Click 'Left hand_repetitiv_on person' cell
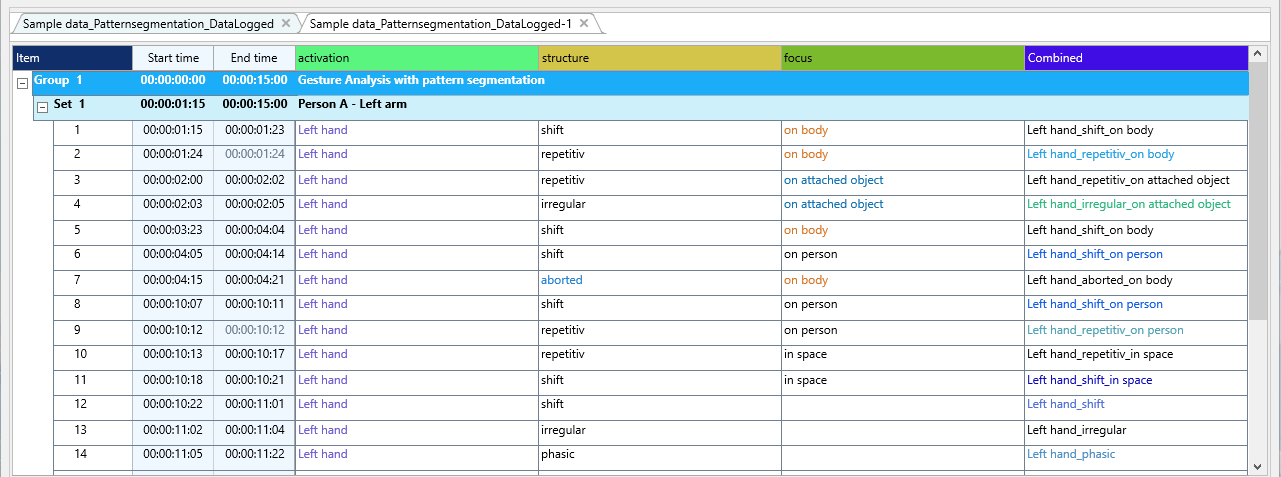Screen dimensions: 1281x477 (1106, 330)
